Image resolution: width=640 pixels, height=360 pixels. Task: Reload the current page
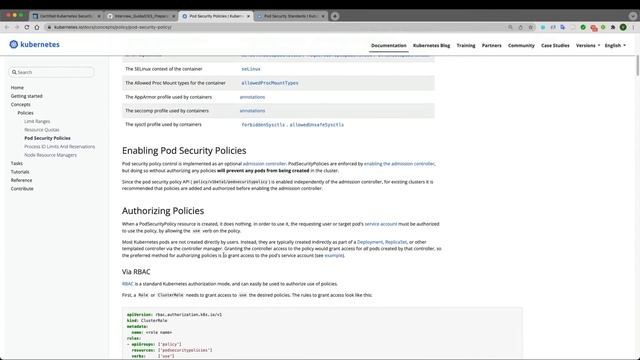(27, 27)
